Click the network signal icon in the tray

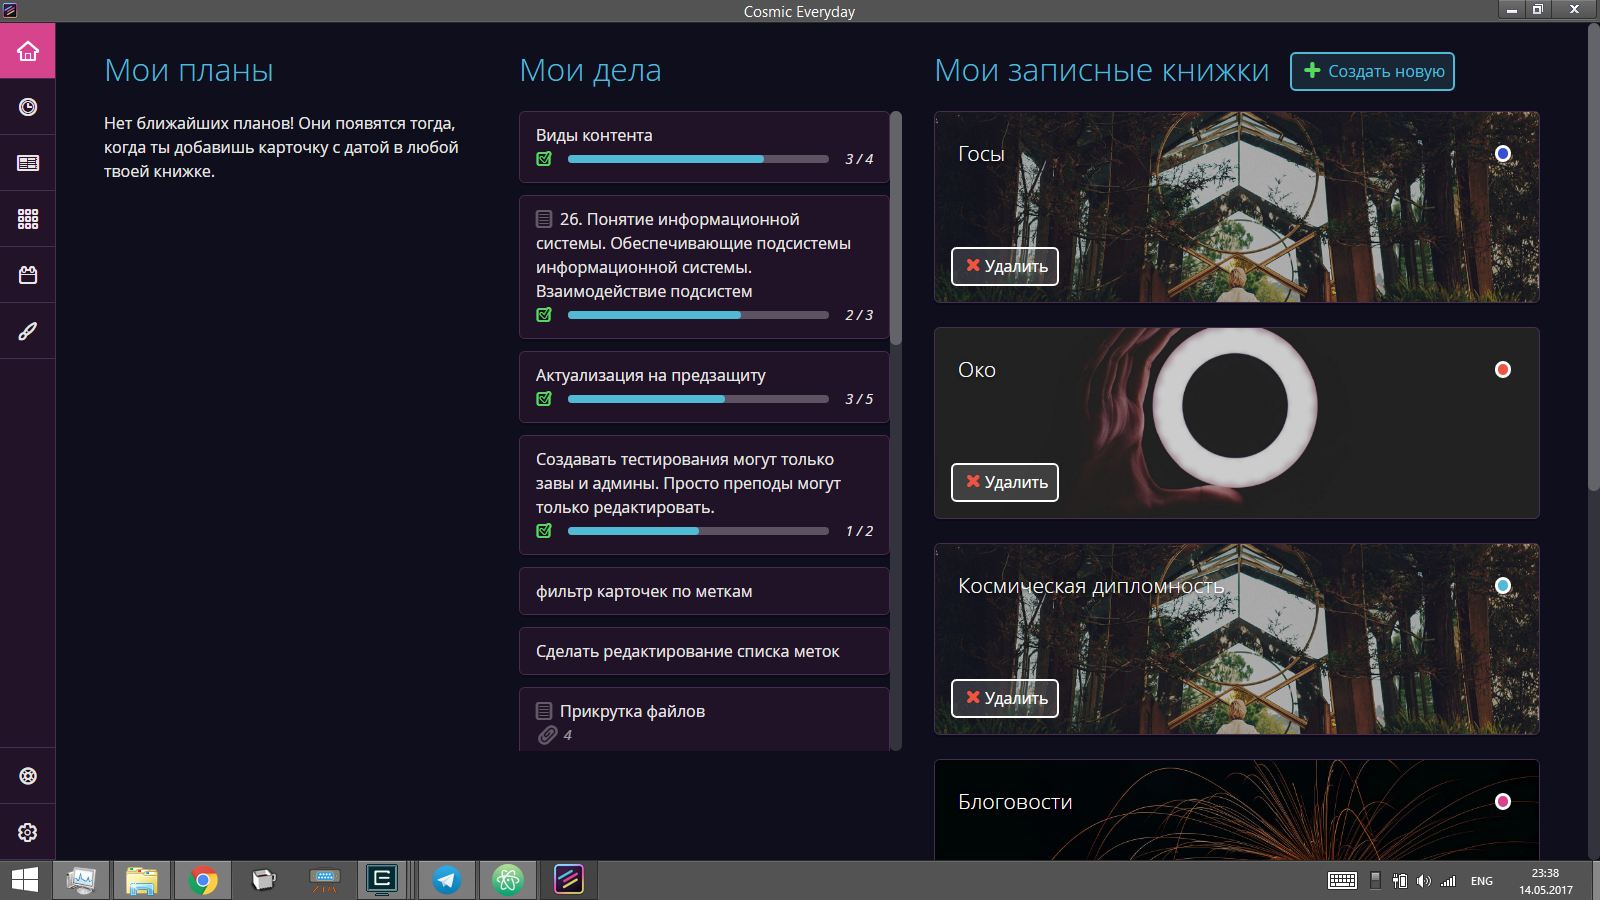point(1448,881)
